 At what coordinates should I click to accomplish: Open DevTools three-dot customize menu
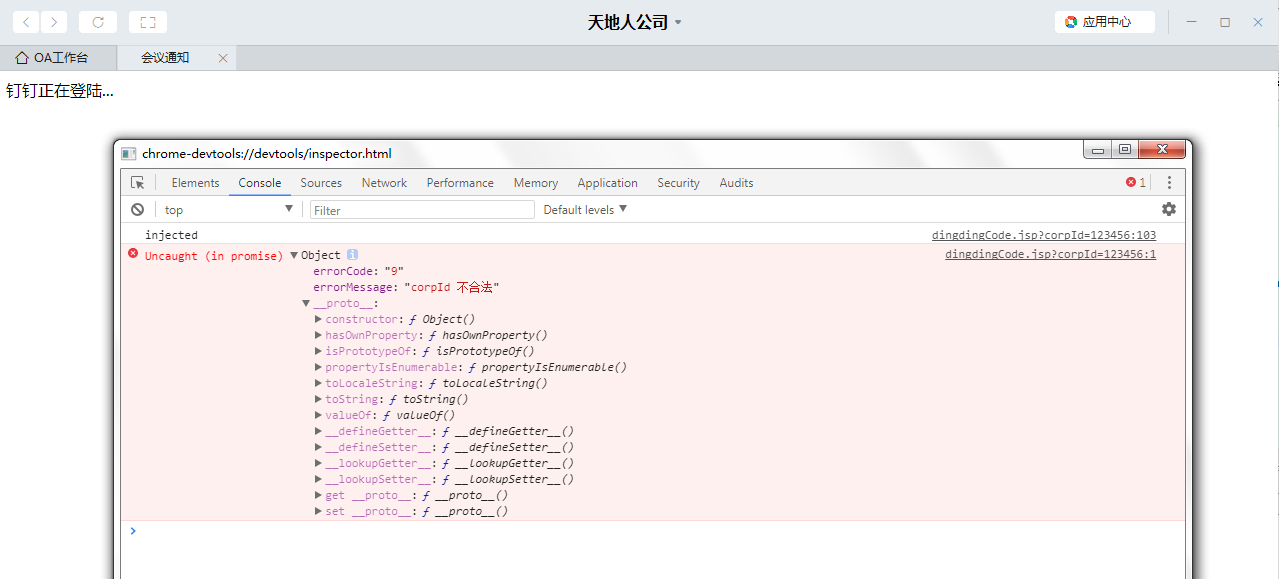[1169, 183]
